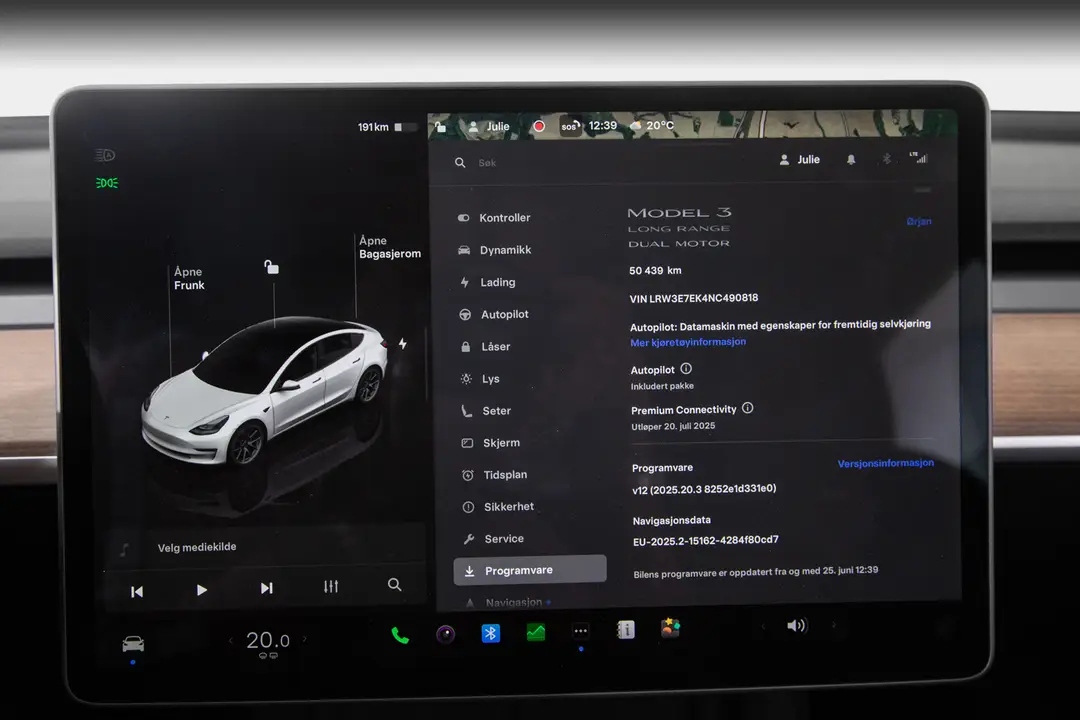
Task: Tap the blue vehicle name link
Action: click(x=919, y=222)
